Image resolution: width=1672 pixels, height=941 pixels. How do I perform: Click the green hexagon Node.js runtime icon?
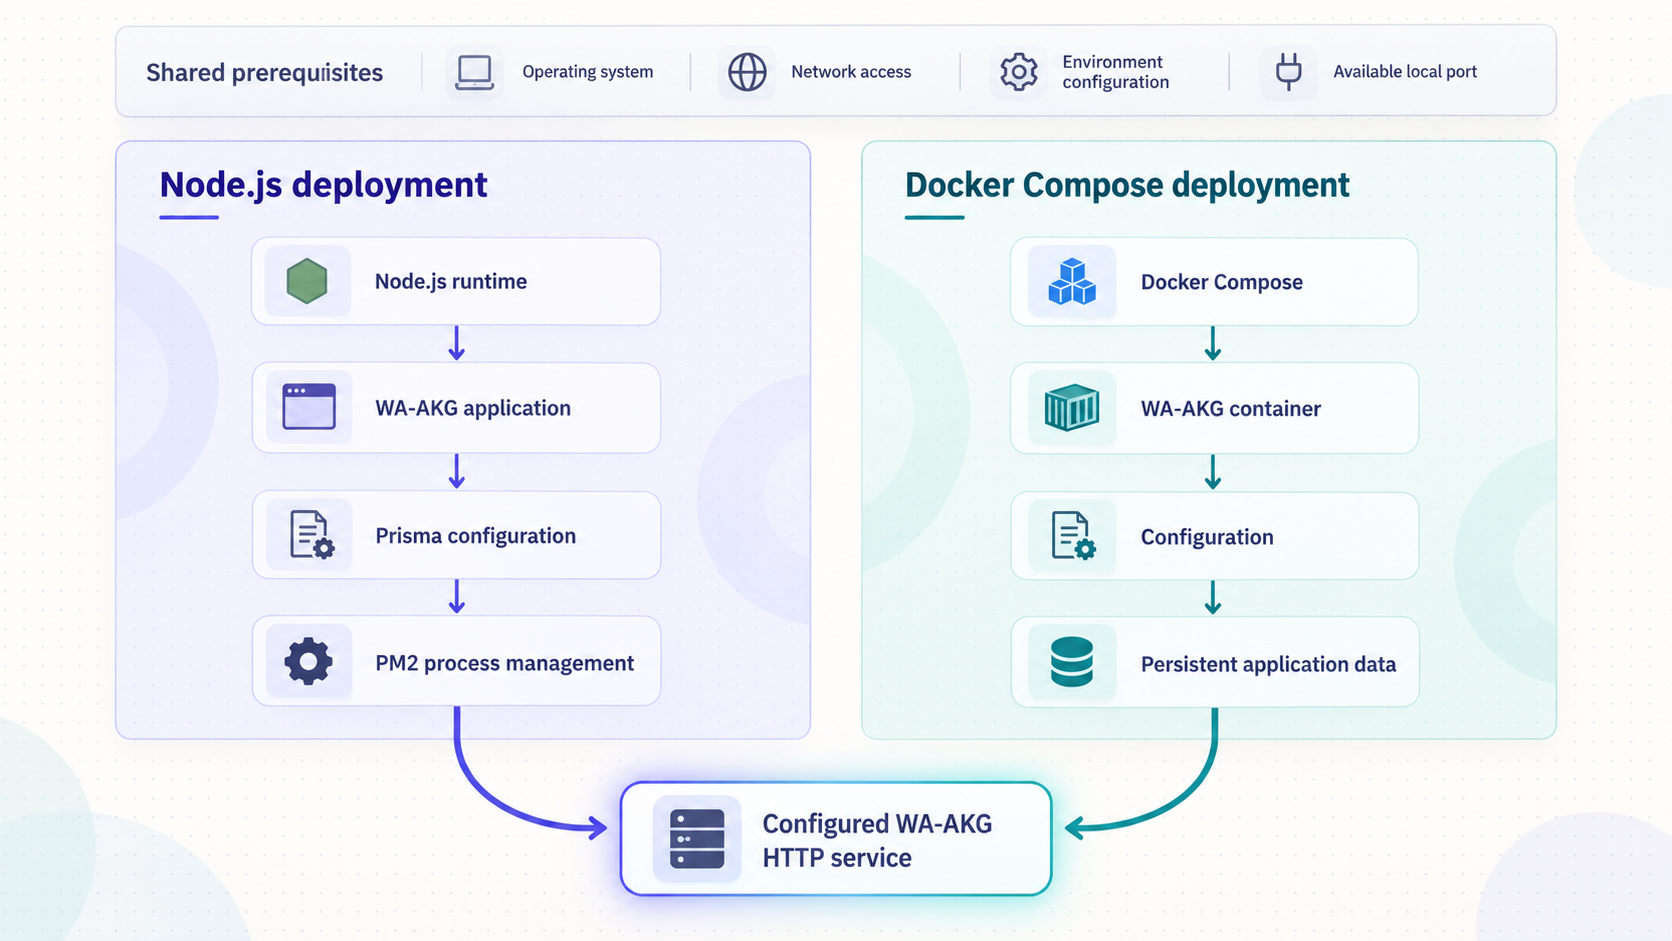(x=307, y=281)
